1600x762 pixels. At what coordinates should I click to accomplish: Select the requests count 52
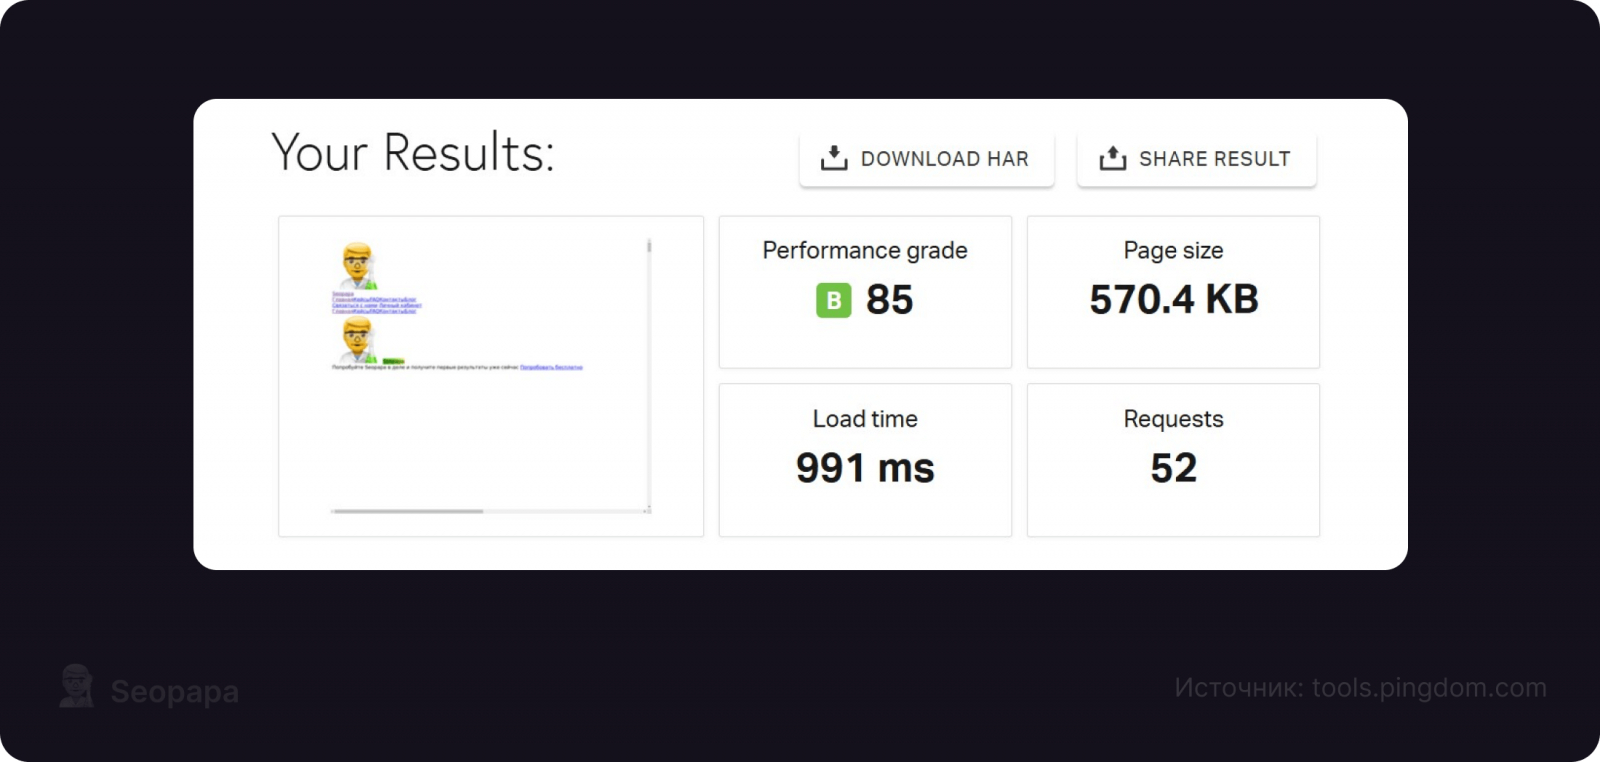1173,468
